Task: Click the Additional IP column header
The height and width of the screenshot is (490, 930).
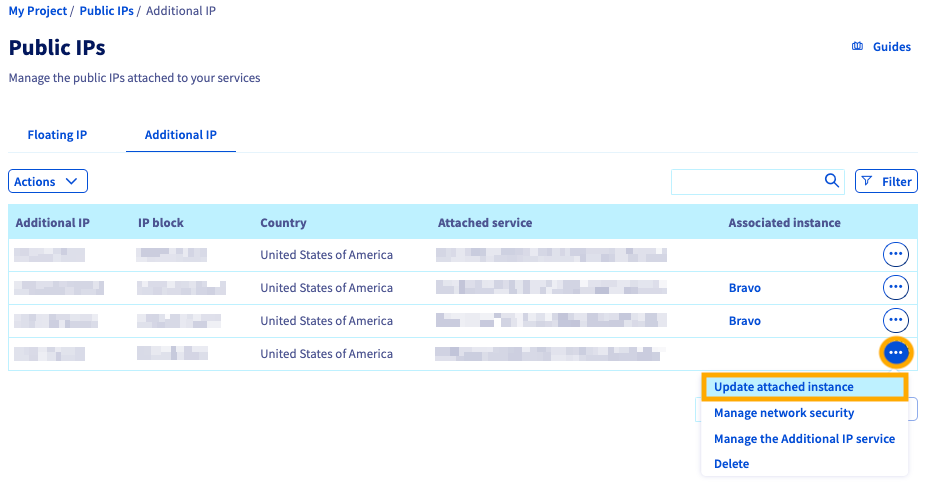Action: coord(52,223)
